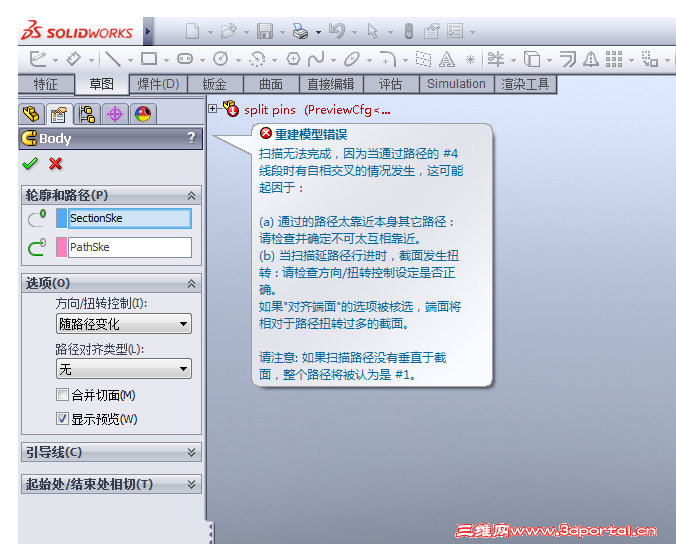Switch to the 特征 tab

click(x=46, y=84)
